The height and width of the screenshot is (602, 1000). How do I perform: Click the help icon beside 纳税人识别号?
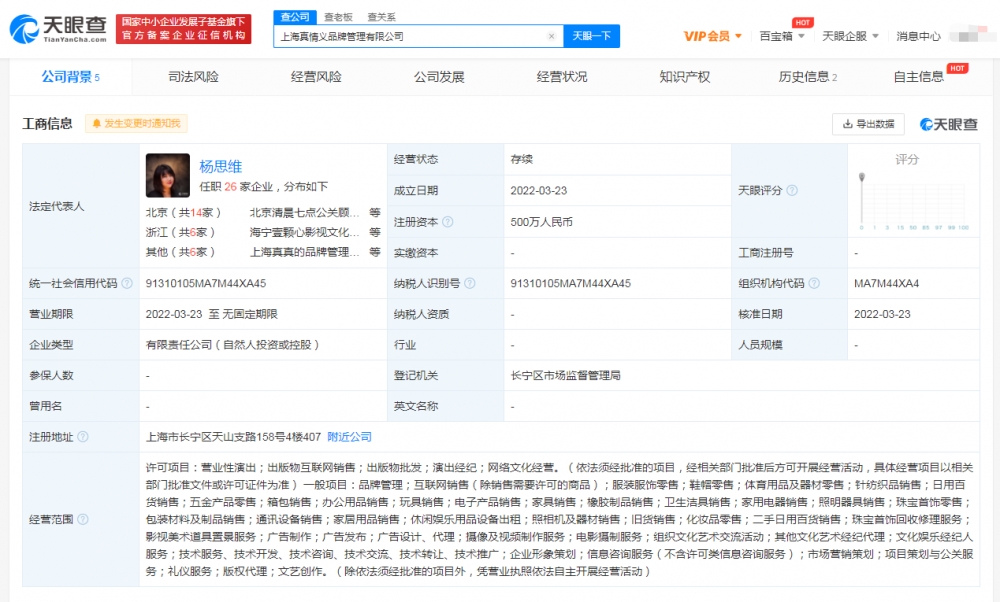(x=469, y=283)
